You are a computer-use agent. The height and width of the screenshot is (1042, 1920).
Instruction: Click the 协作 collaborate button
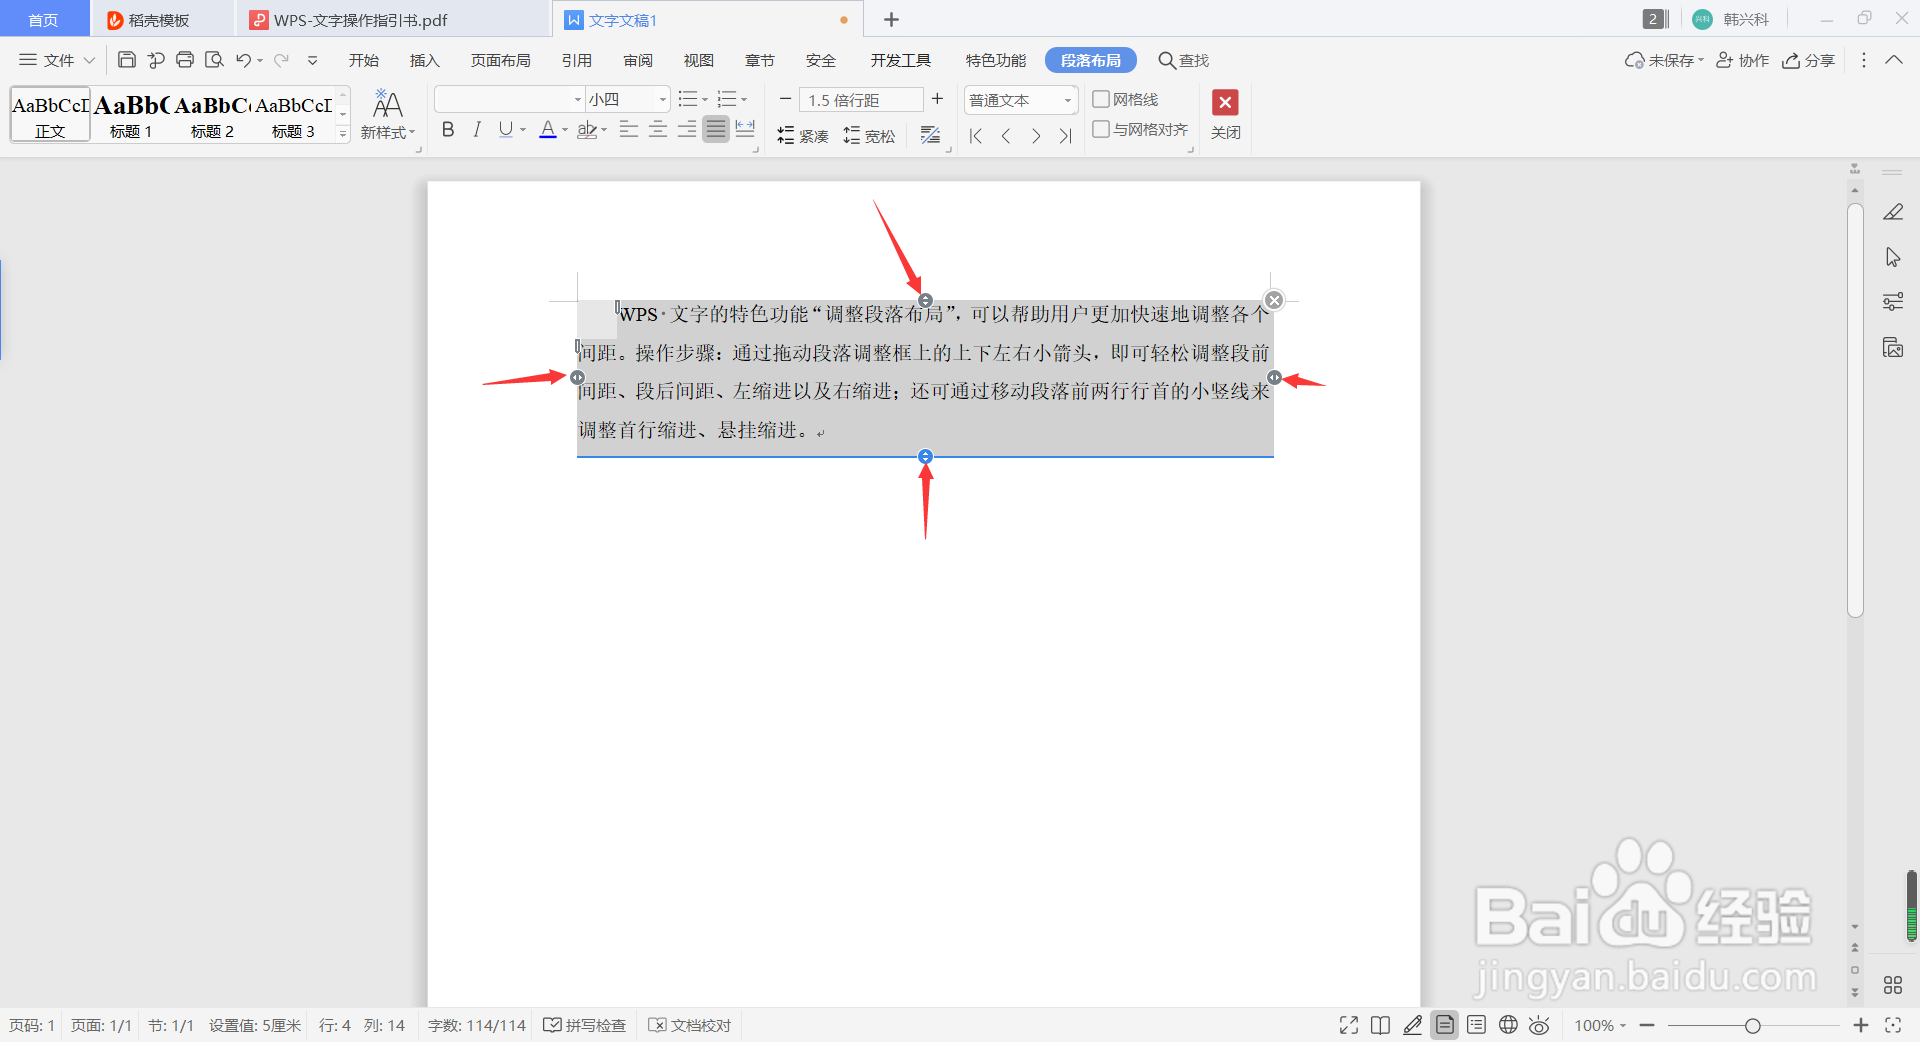1742,60
